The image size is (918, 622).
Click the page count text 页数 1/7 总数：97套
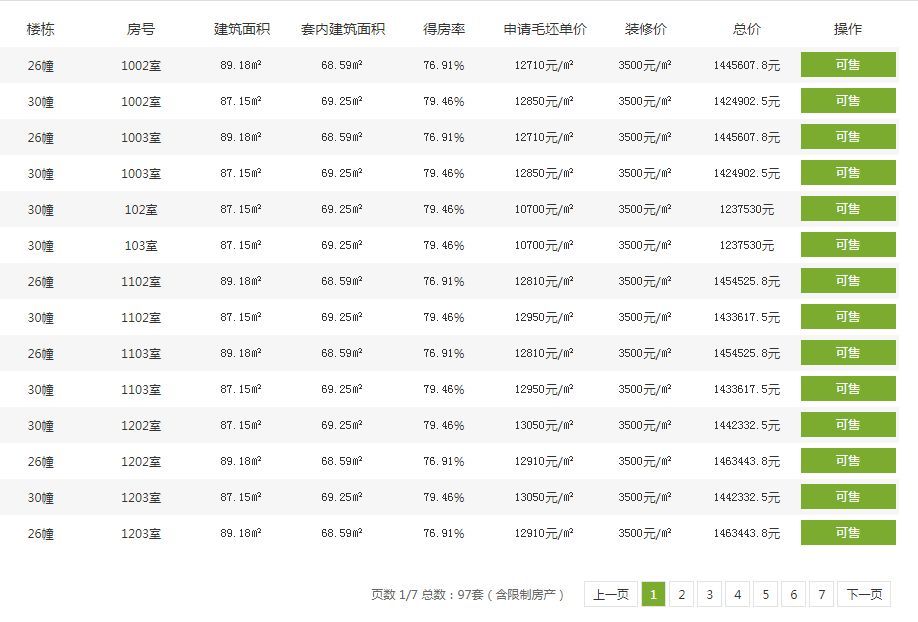(x=427, y=595)
